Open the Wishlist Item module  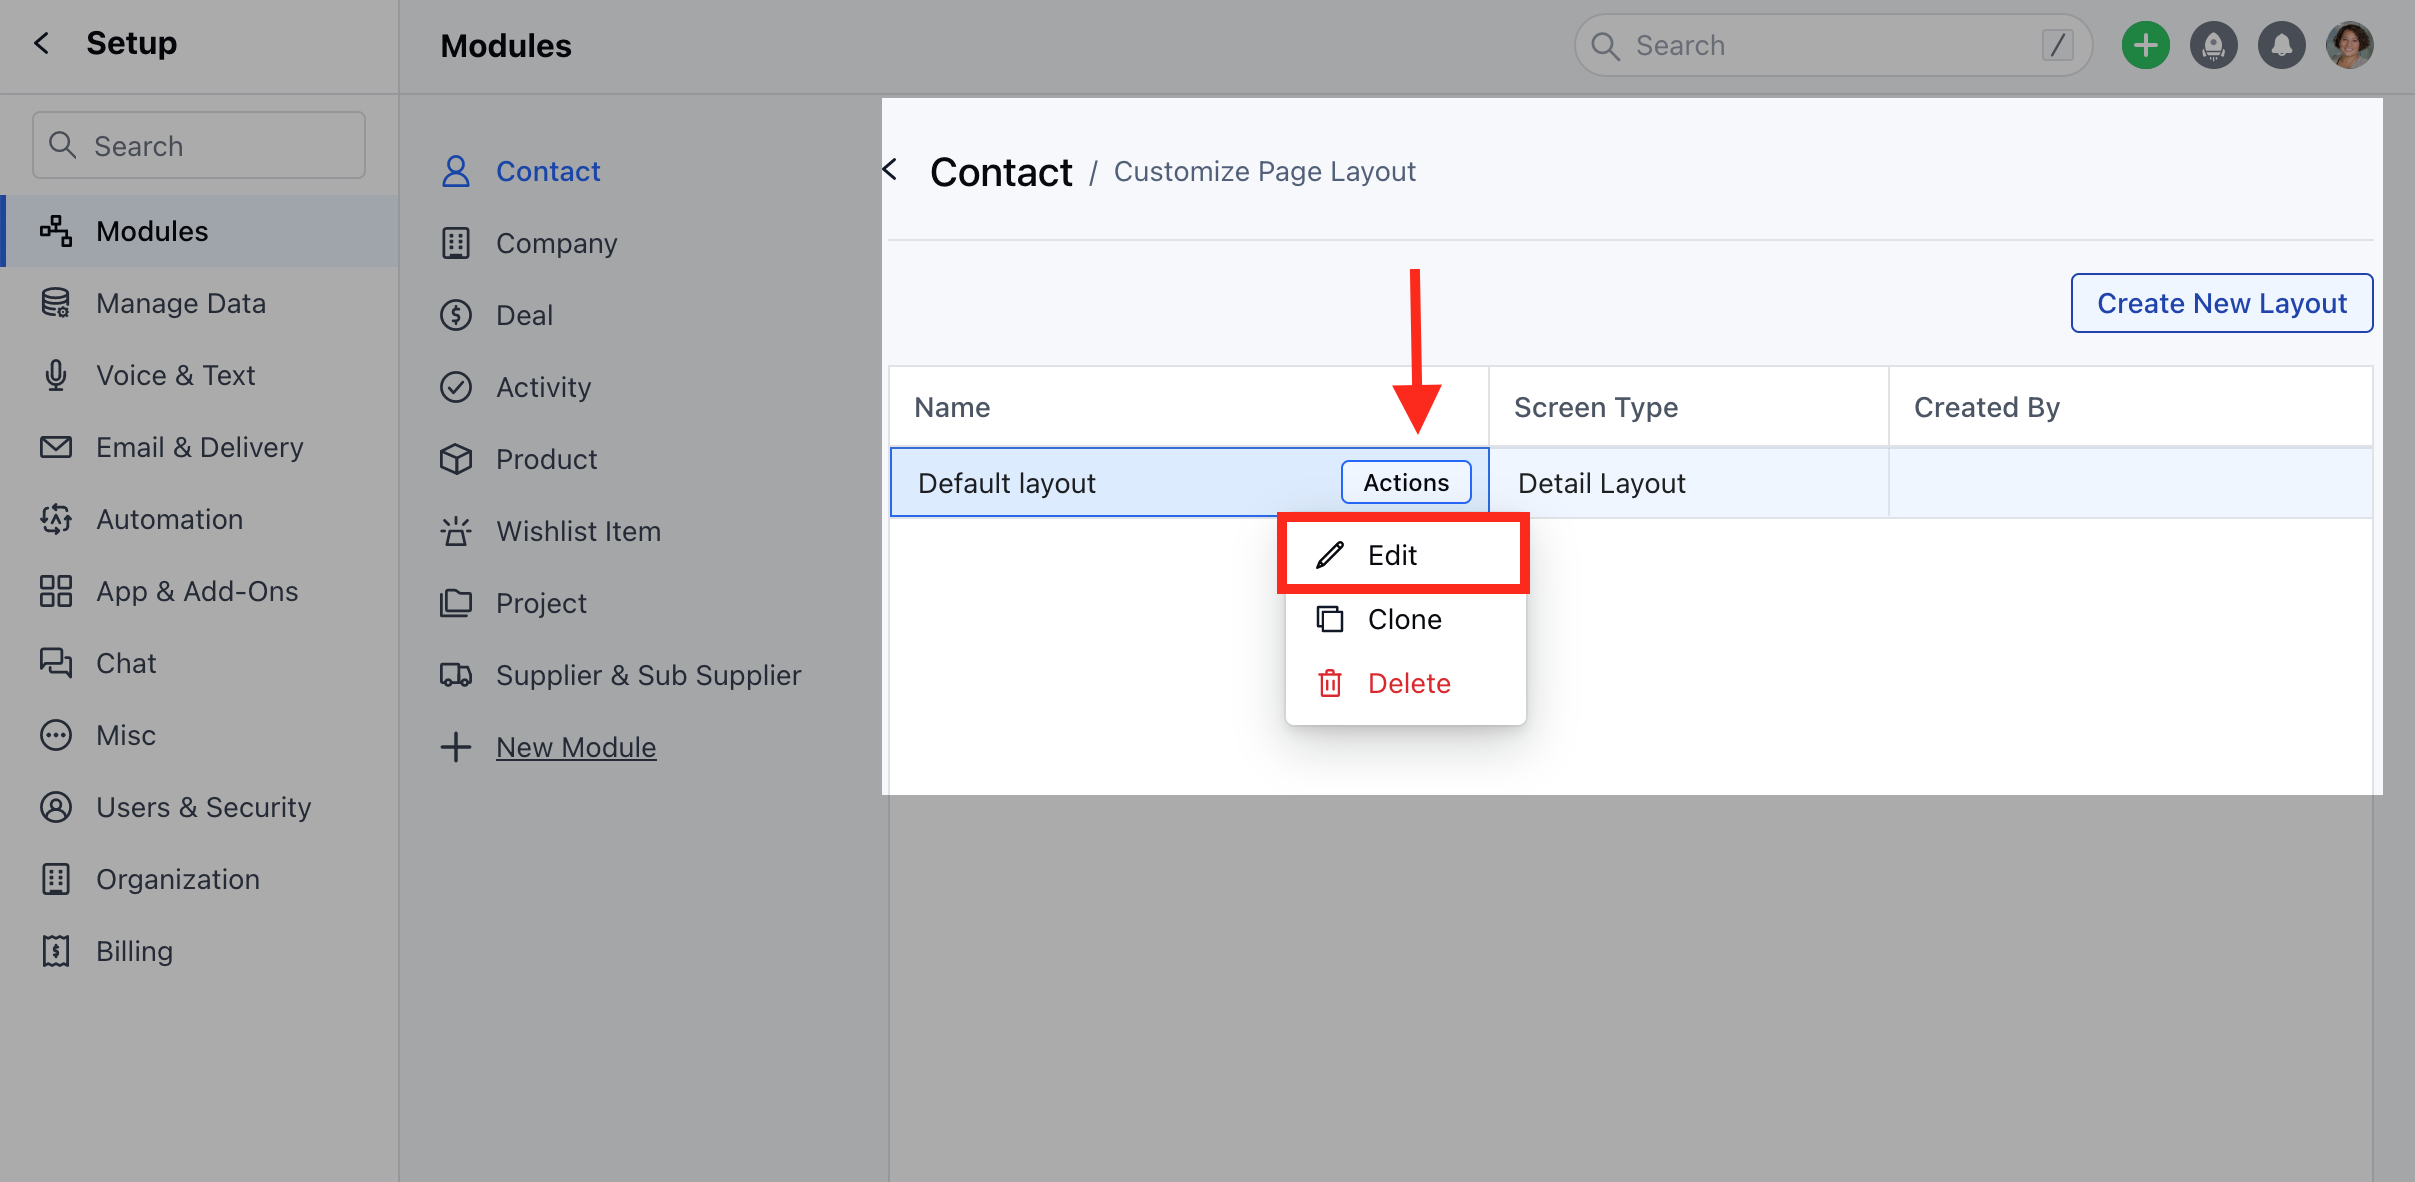click(x=578, y=531)
